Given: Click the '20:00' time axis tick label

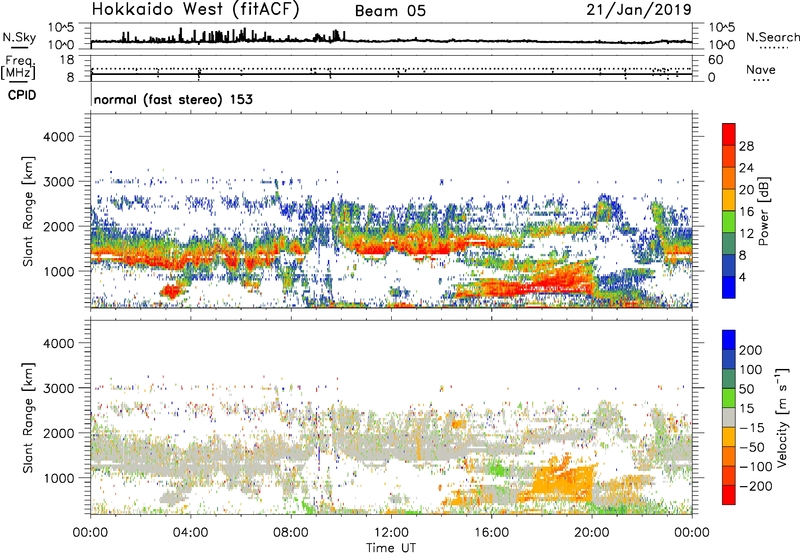Looking at the screenshot, I should click(591, 533).
